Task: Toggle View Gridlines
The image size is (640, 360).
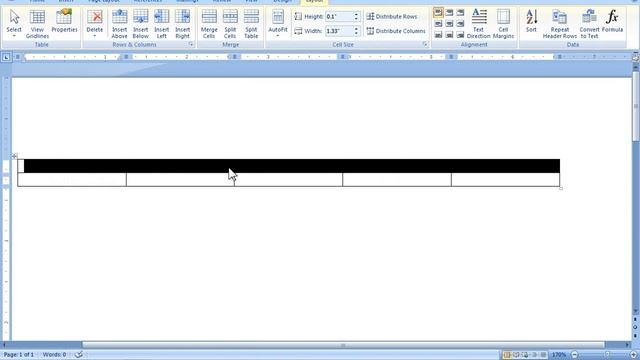Action: 37,24
